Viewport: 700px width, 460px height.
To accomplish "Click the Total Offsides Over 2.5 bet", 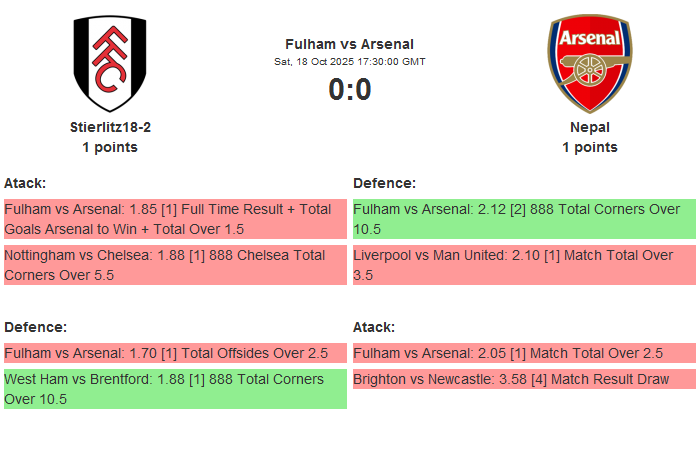I will (175, 353).
